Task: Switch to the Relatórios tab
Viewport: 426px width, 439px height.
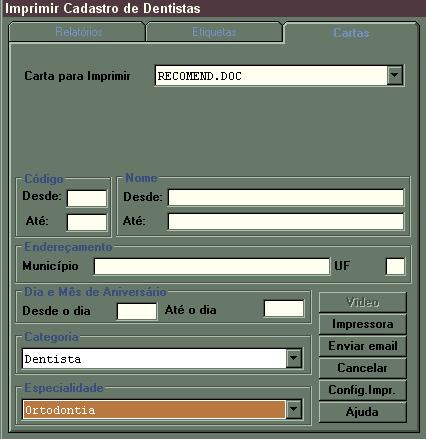Action: [x=77, y=32]
